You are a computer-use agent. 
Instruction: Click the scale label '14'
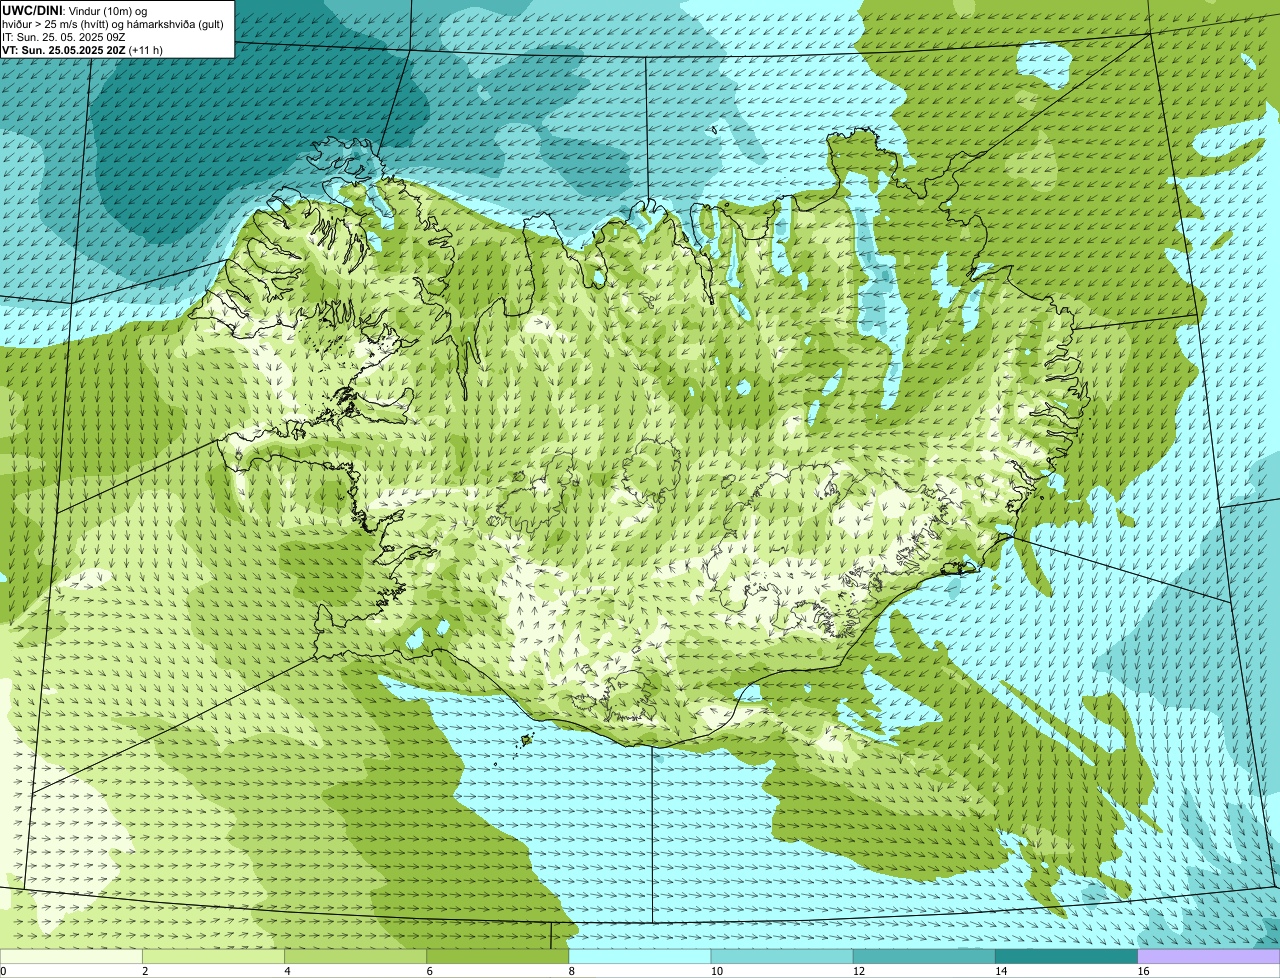pos(1001,971)
